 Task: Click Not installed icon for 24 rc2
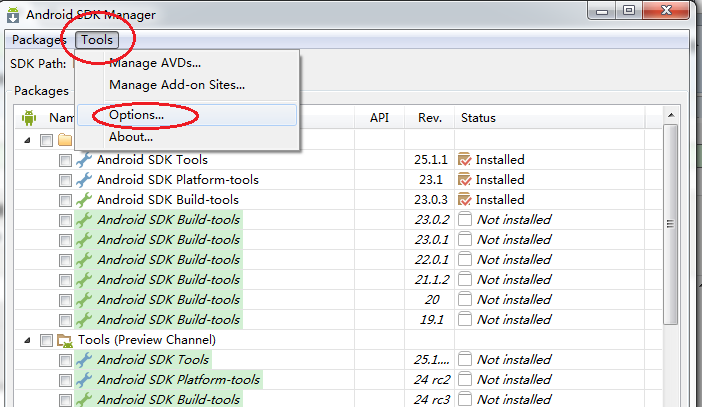465,380
